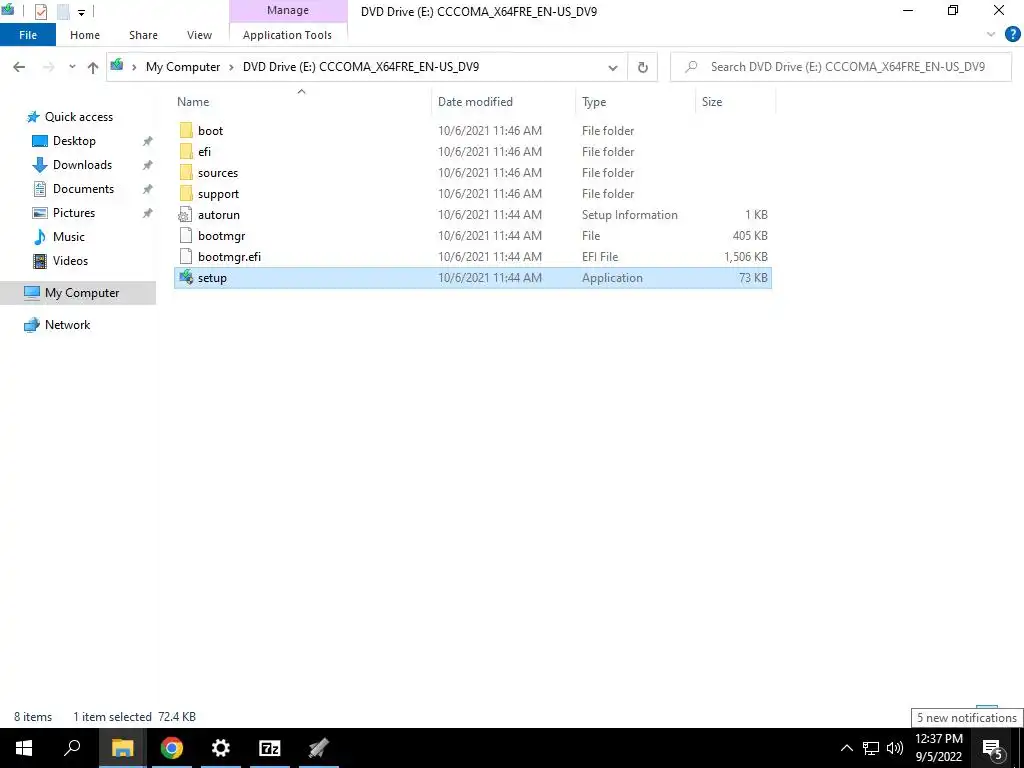
Task: Click the New folder quick access toolbar icon
Action: pos(63,12)
